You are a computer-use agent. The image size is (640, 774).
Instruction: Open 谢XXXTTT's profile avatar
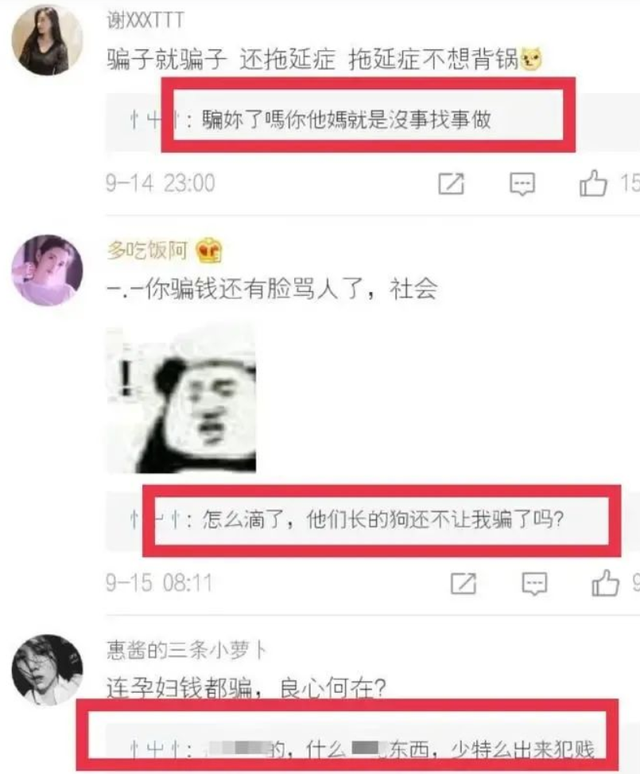tap(47, 40)
